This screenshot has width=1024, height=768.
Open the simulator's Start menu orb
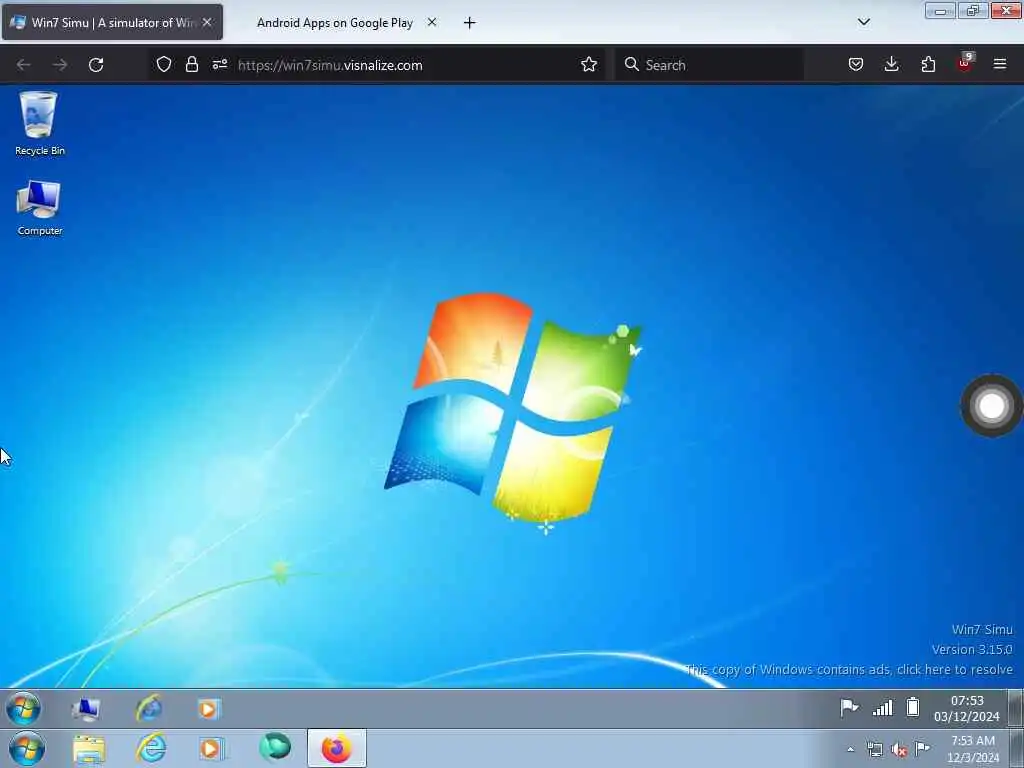[x=24, y=708]
